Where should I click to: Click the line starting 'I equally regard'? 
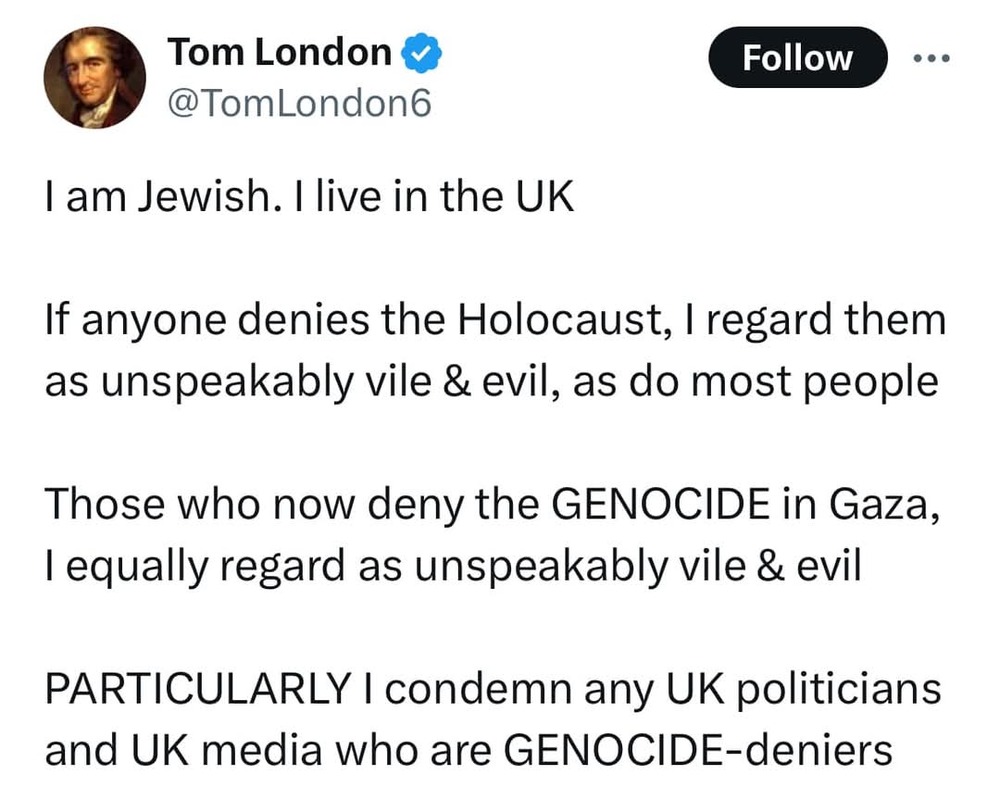coord(452,566)
